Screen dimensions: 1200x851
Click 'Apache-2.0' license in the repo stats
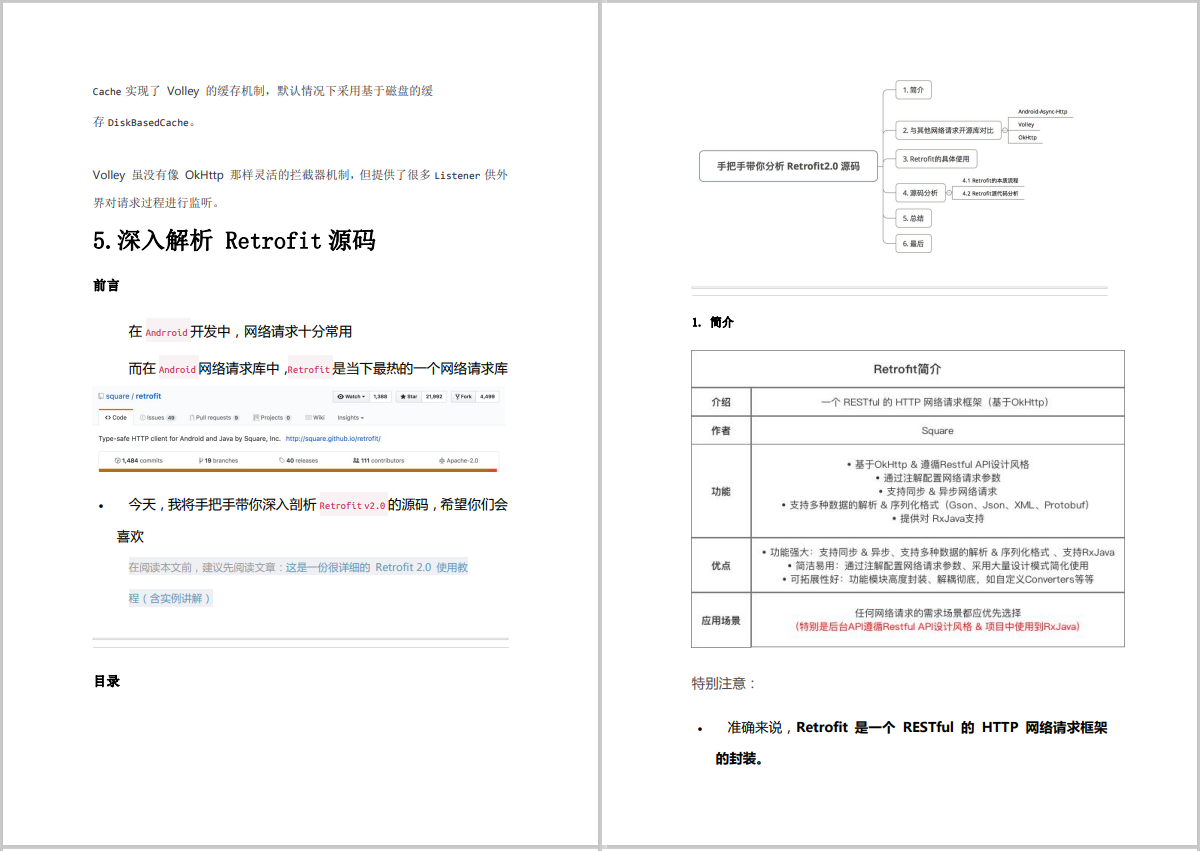click(x=459, y=460)
